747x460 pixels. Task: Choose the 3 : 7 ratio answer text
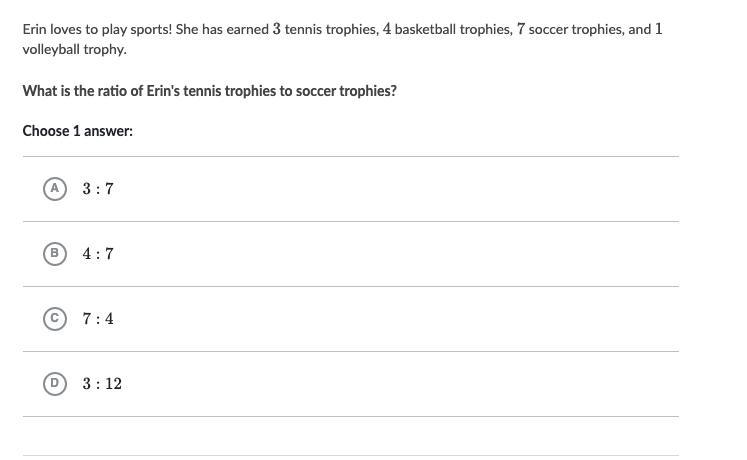pyautogui.click(x=98, y=189)
